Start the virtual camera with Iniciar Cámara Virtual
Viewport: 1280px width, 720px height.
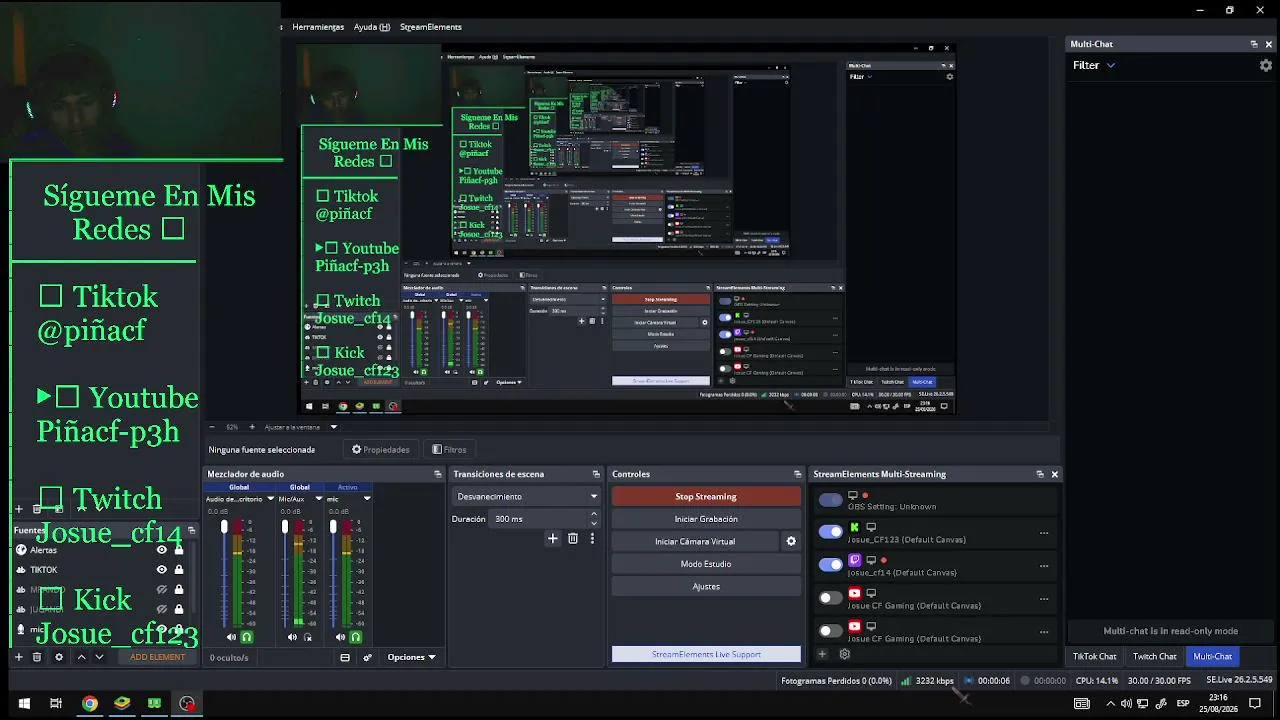(x=695, y=541)
